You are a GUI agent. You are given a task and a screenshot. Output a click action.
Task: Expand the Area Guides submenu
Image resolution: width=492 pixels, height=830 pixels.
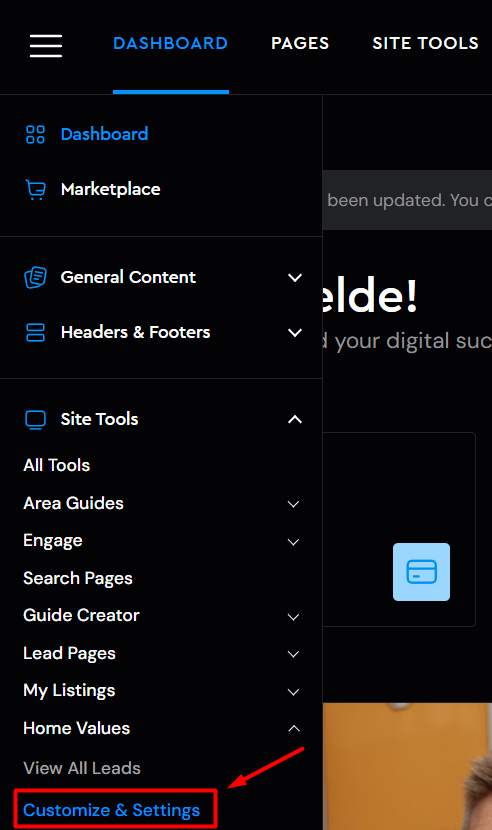[x=293, y=504]
